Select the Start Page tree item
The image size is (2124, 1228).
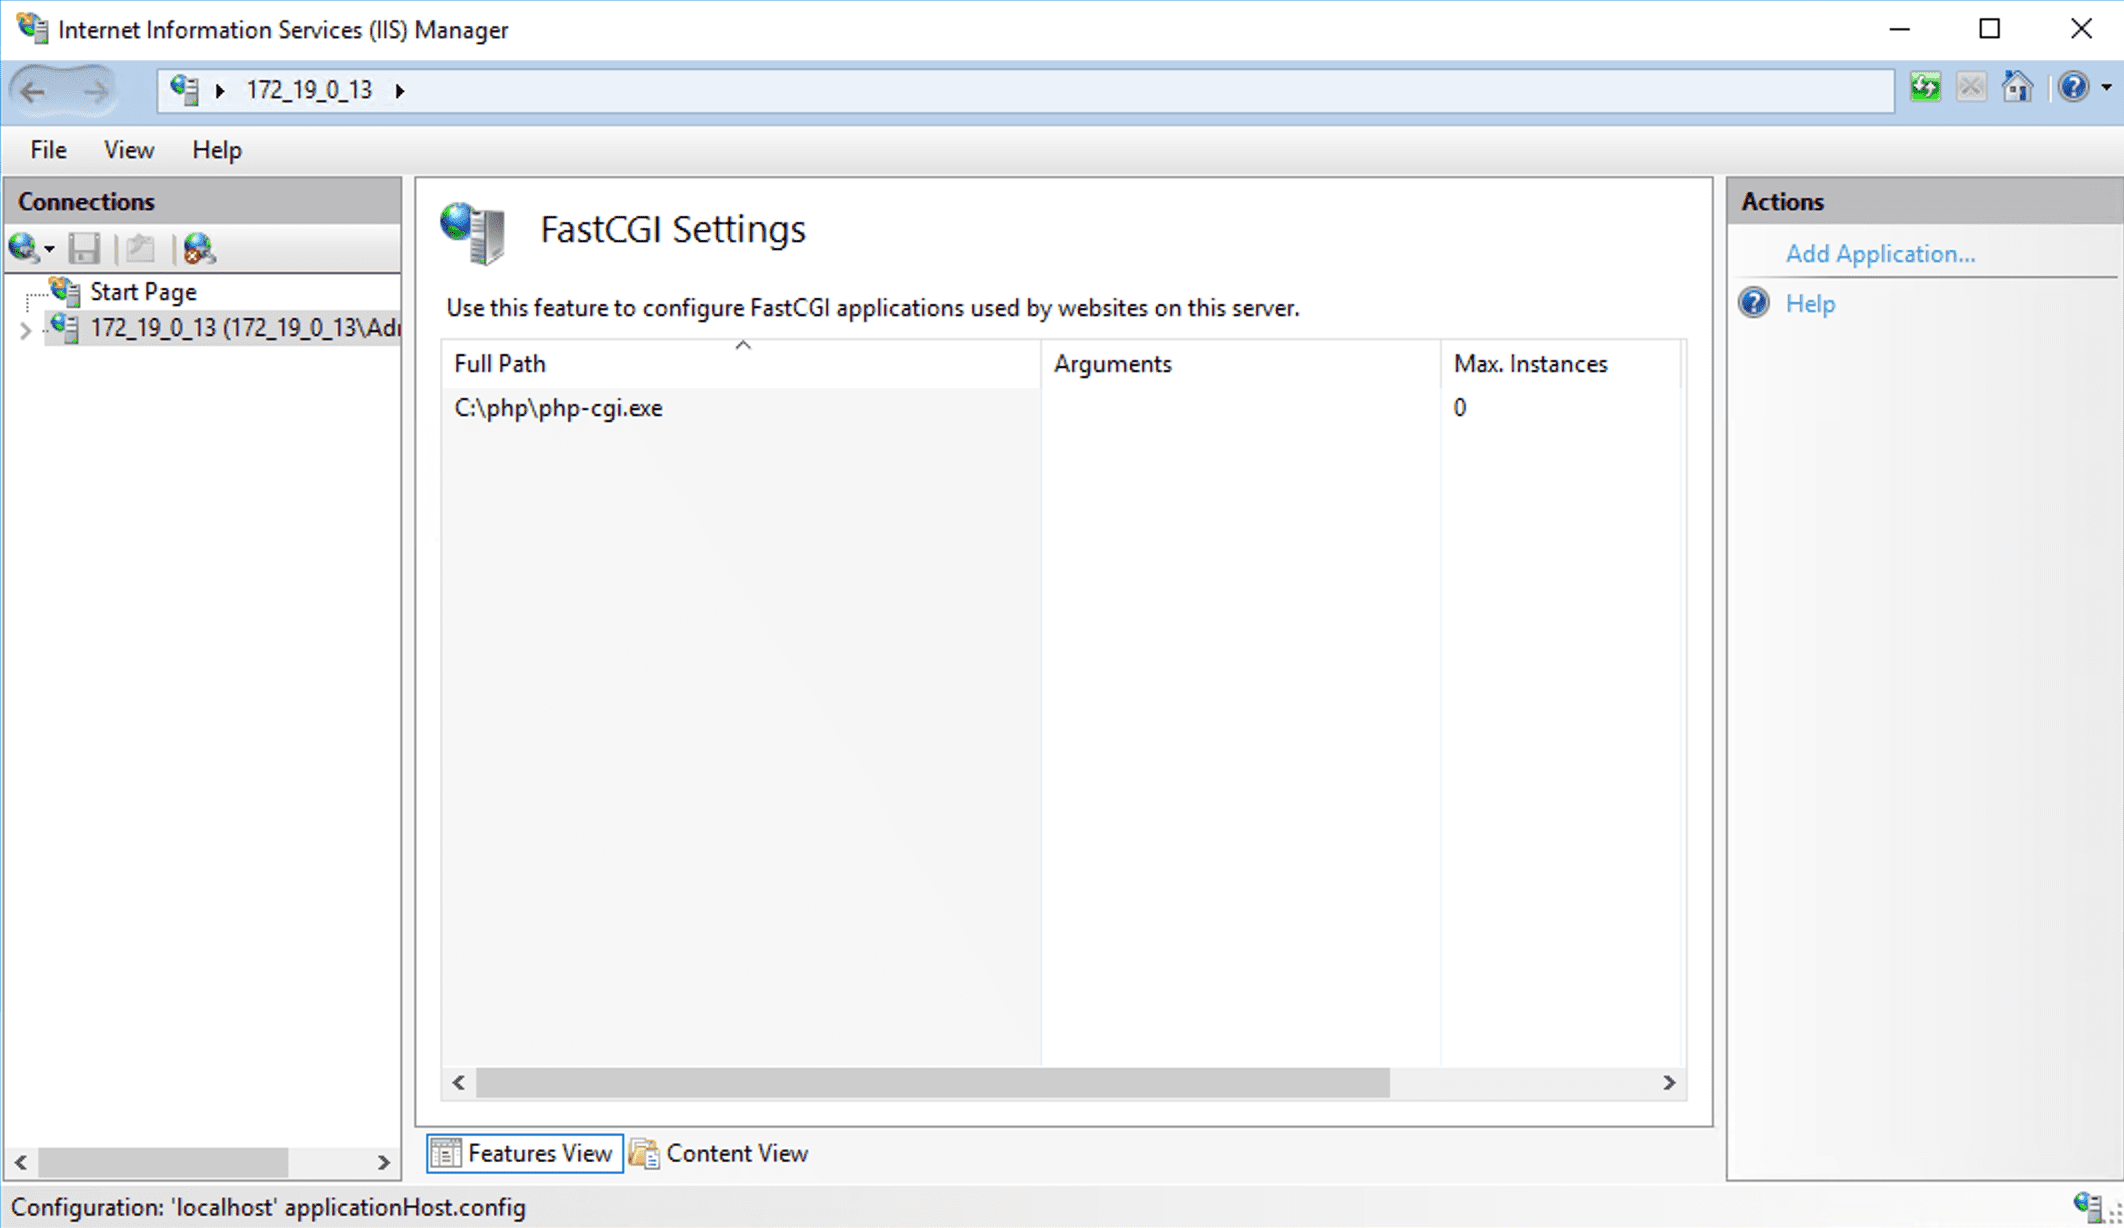[x=143, y=292]
